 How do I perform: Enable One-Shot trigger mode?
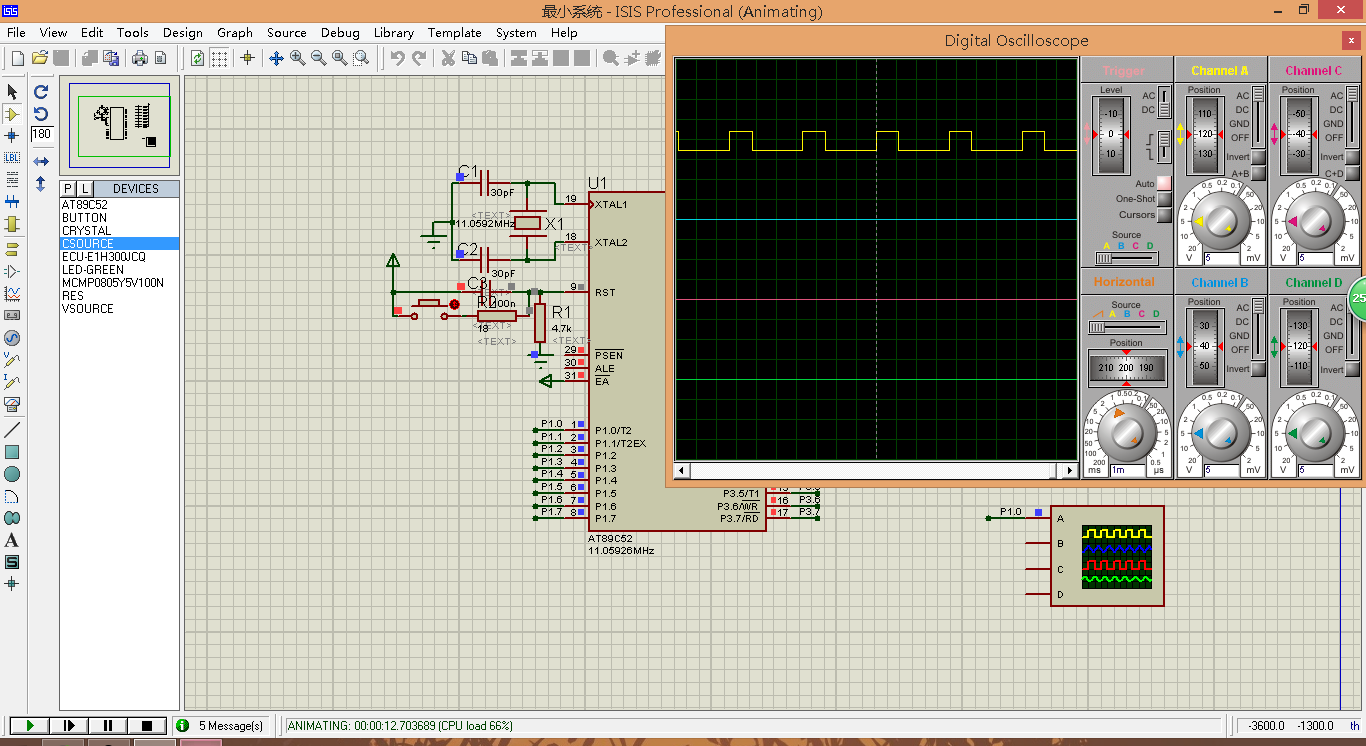(1164, 199)
